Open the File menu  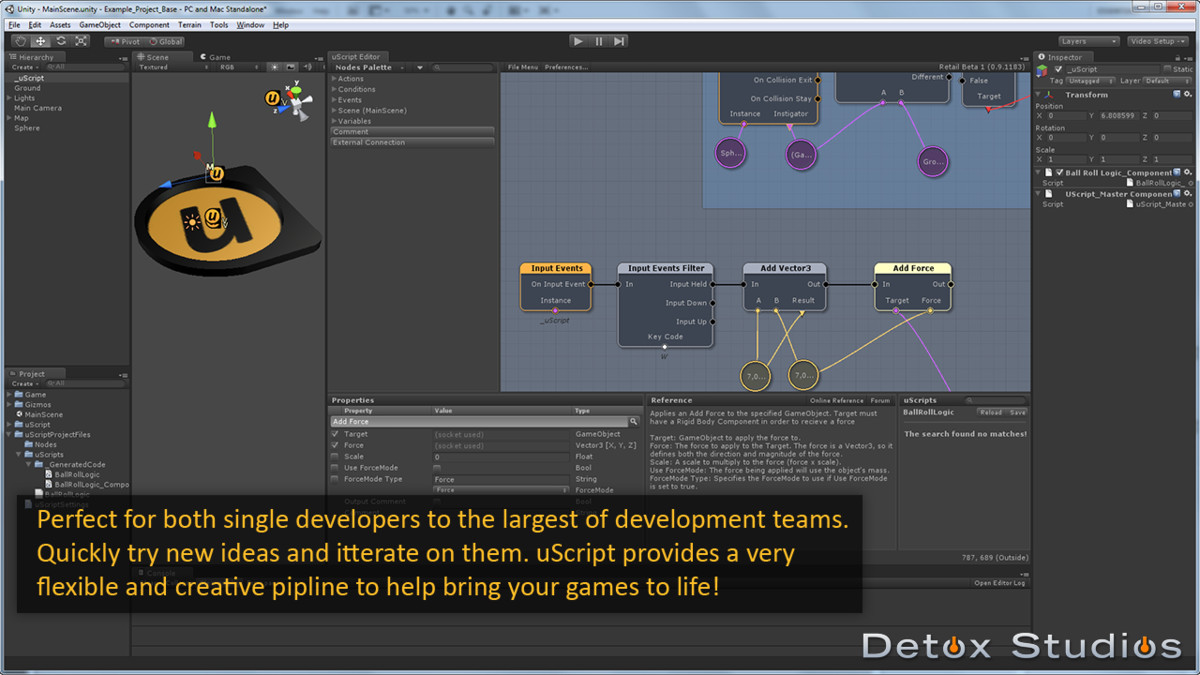click(14, 25)
